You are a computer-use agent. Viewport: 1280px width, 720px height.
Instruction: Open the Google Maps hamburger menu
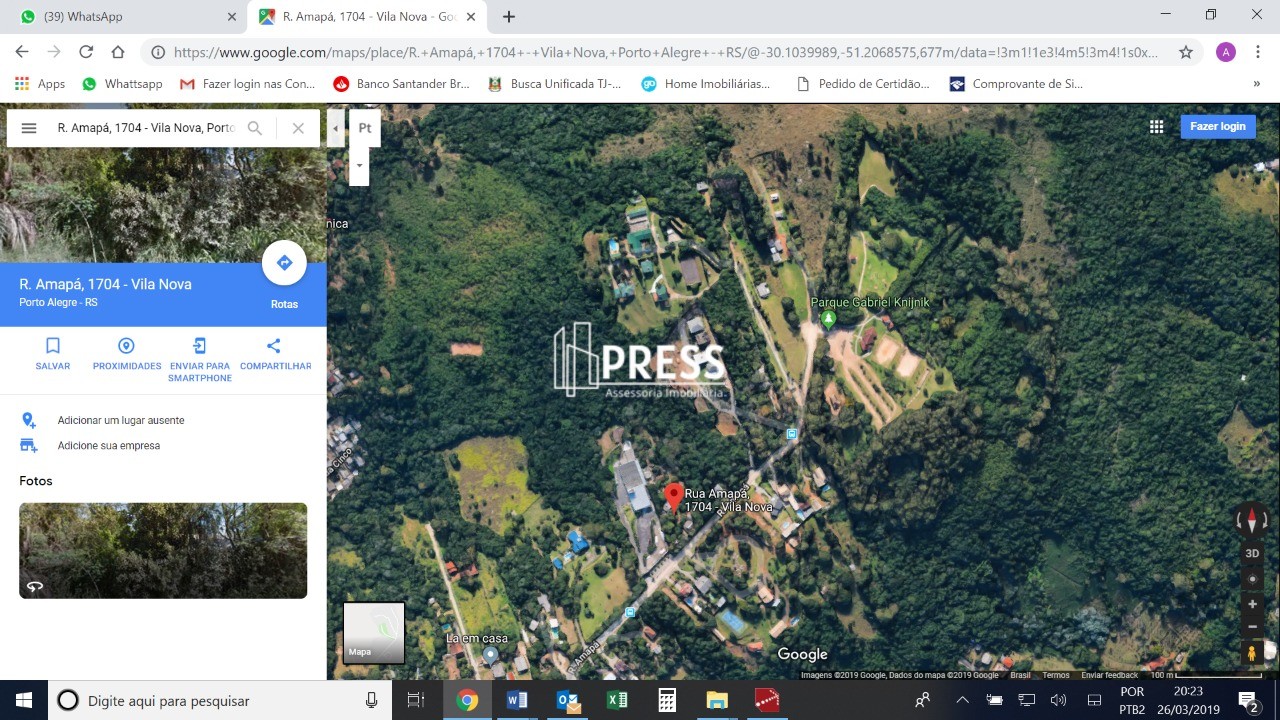click(29, 128)
